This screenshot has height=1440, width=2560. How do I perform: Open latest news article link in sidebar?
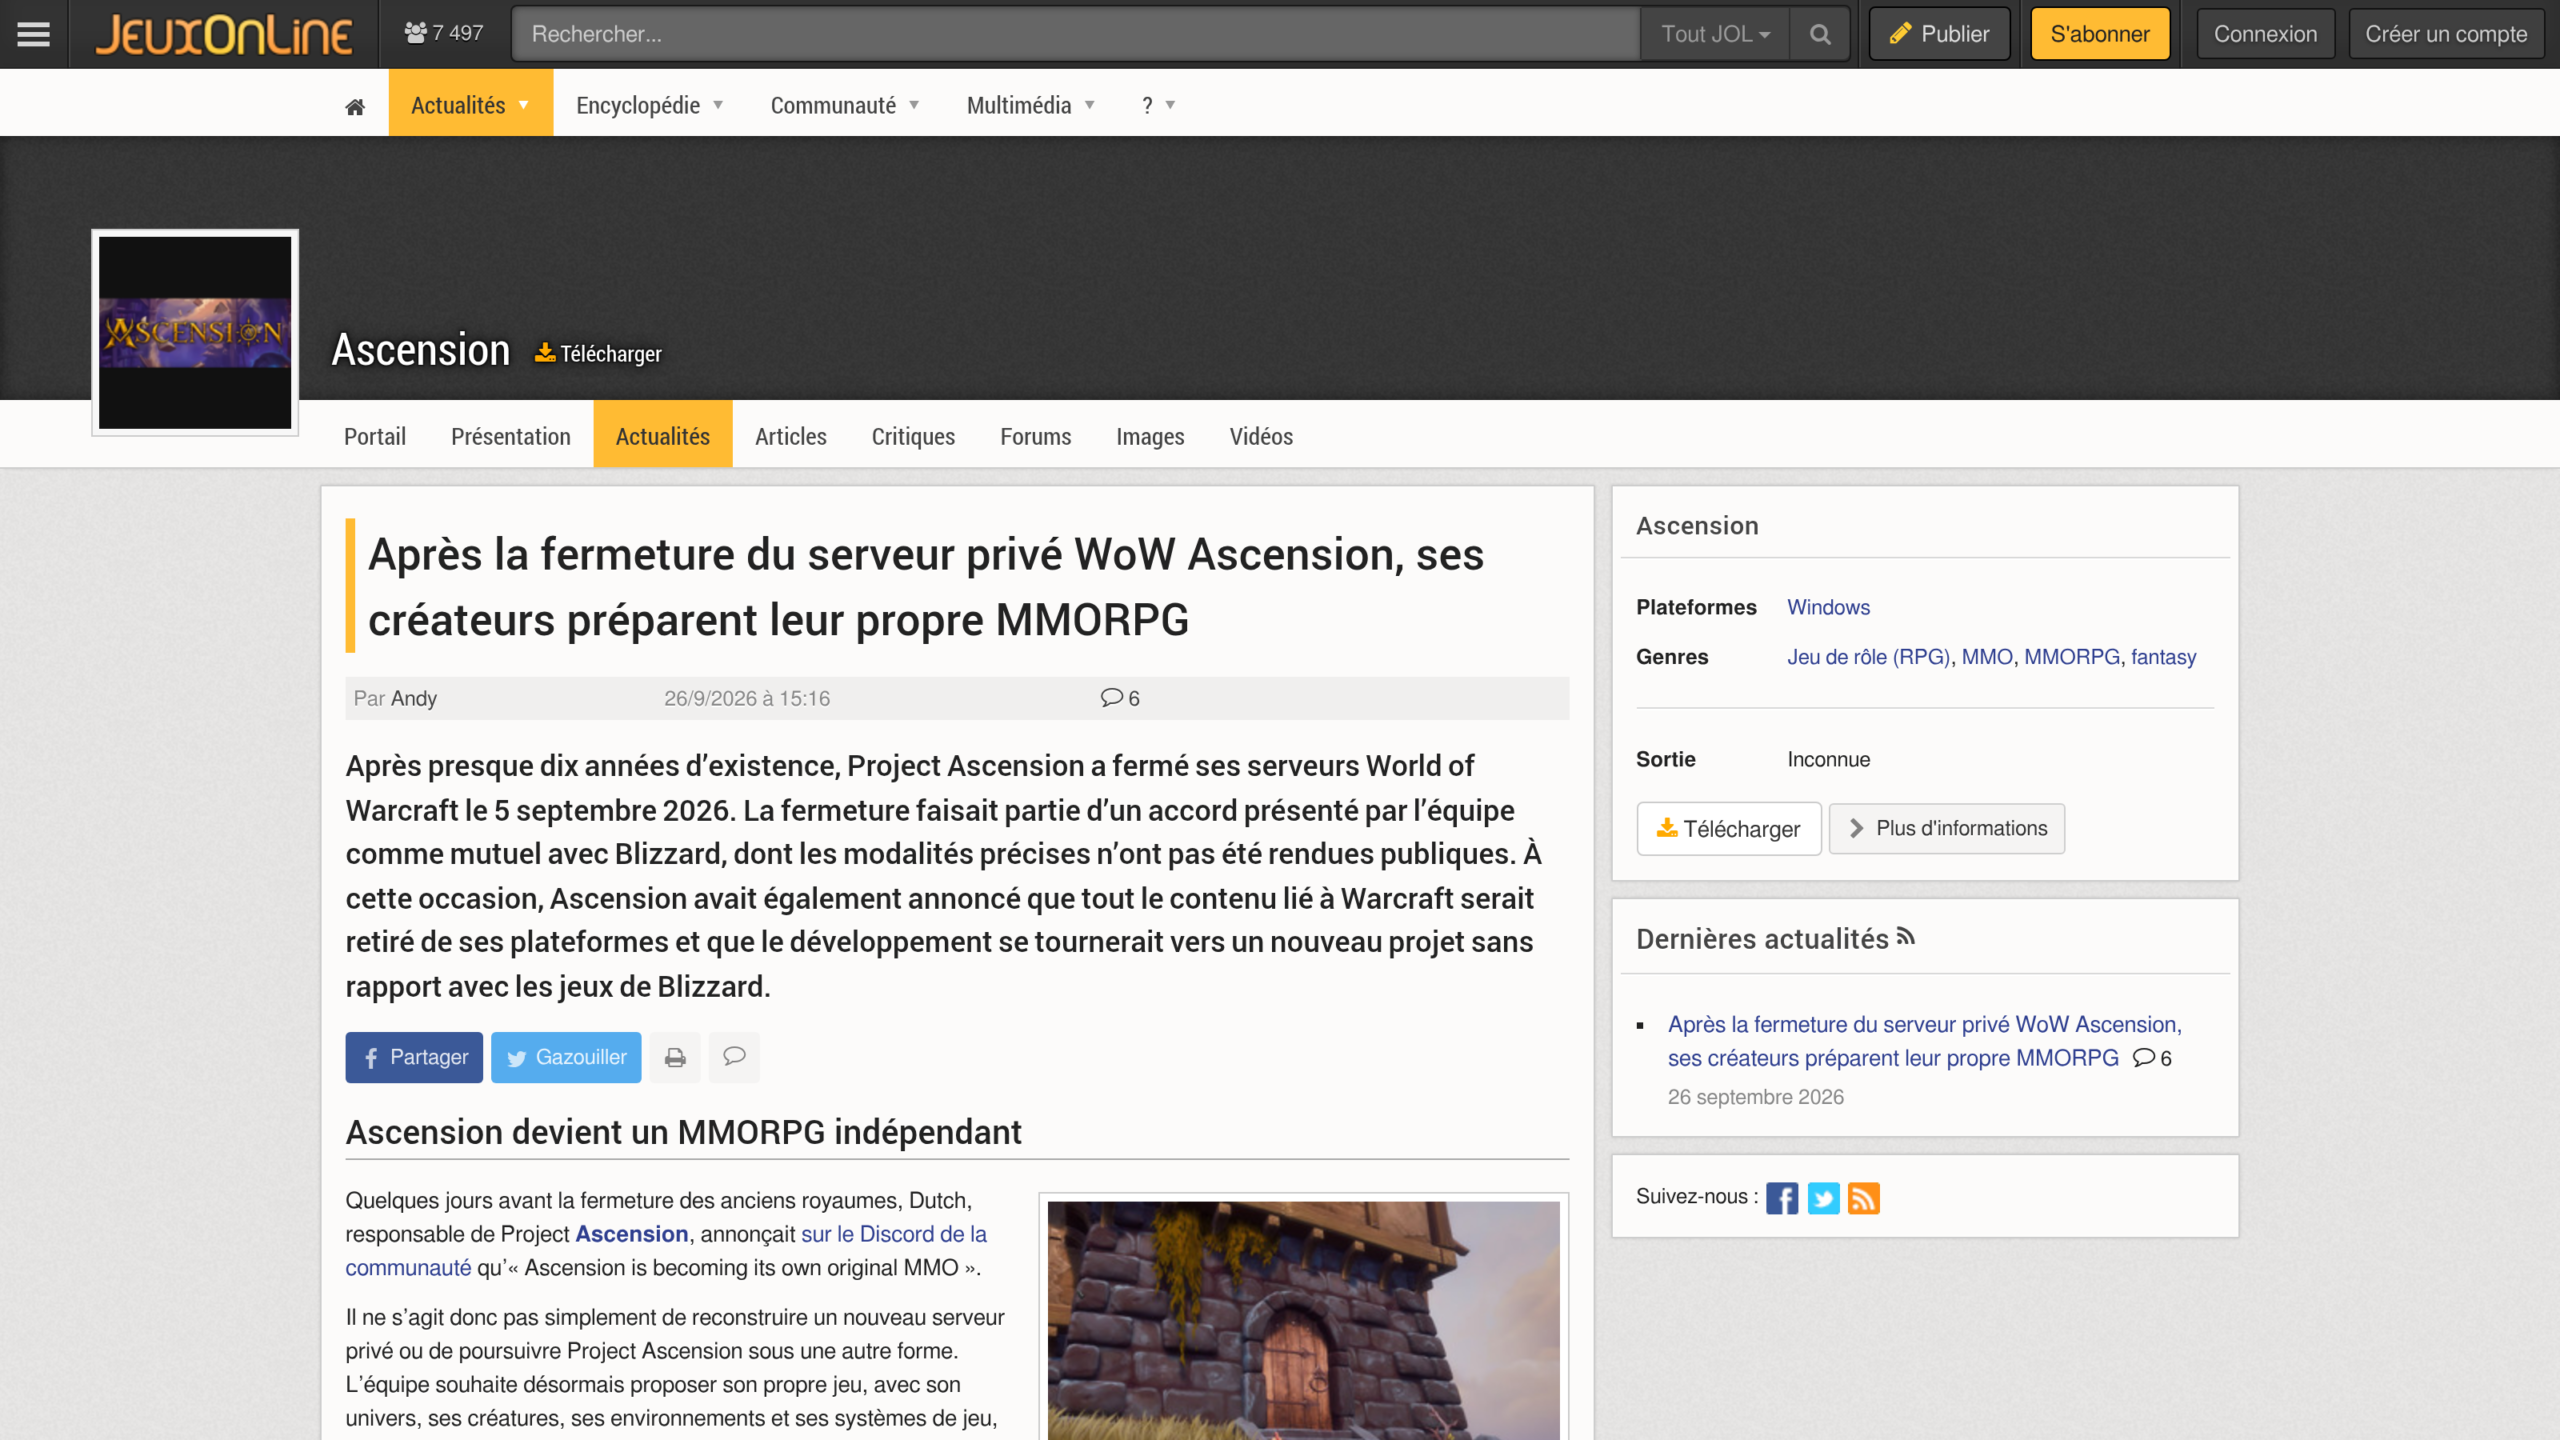tap(1925, 1041)
